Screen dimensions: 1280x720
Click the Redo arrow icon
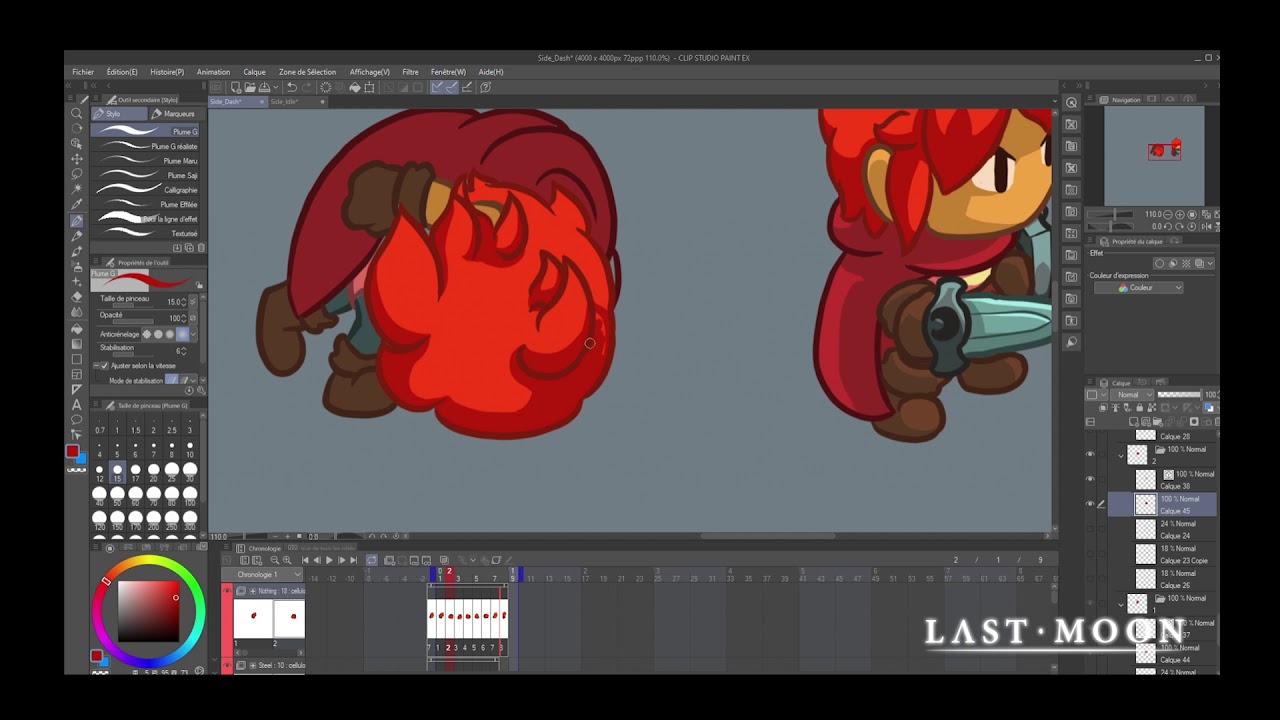click(x=306, y=87)
